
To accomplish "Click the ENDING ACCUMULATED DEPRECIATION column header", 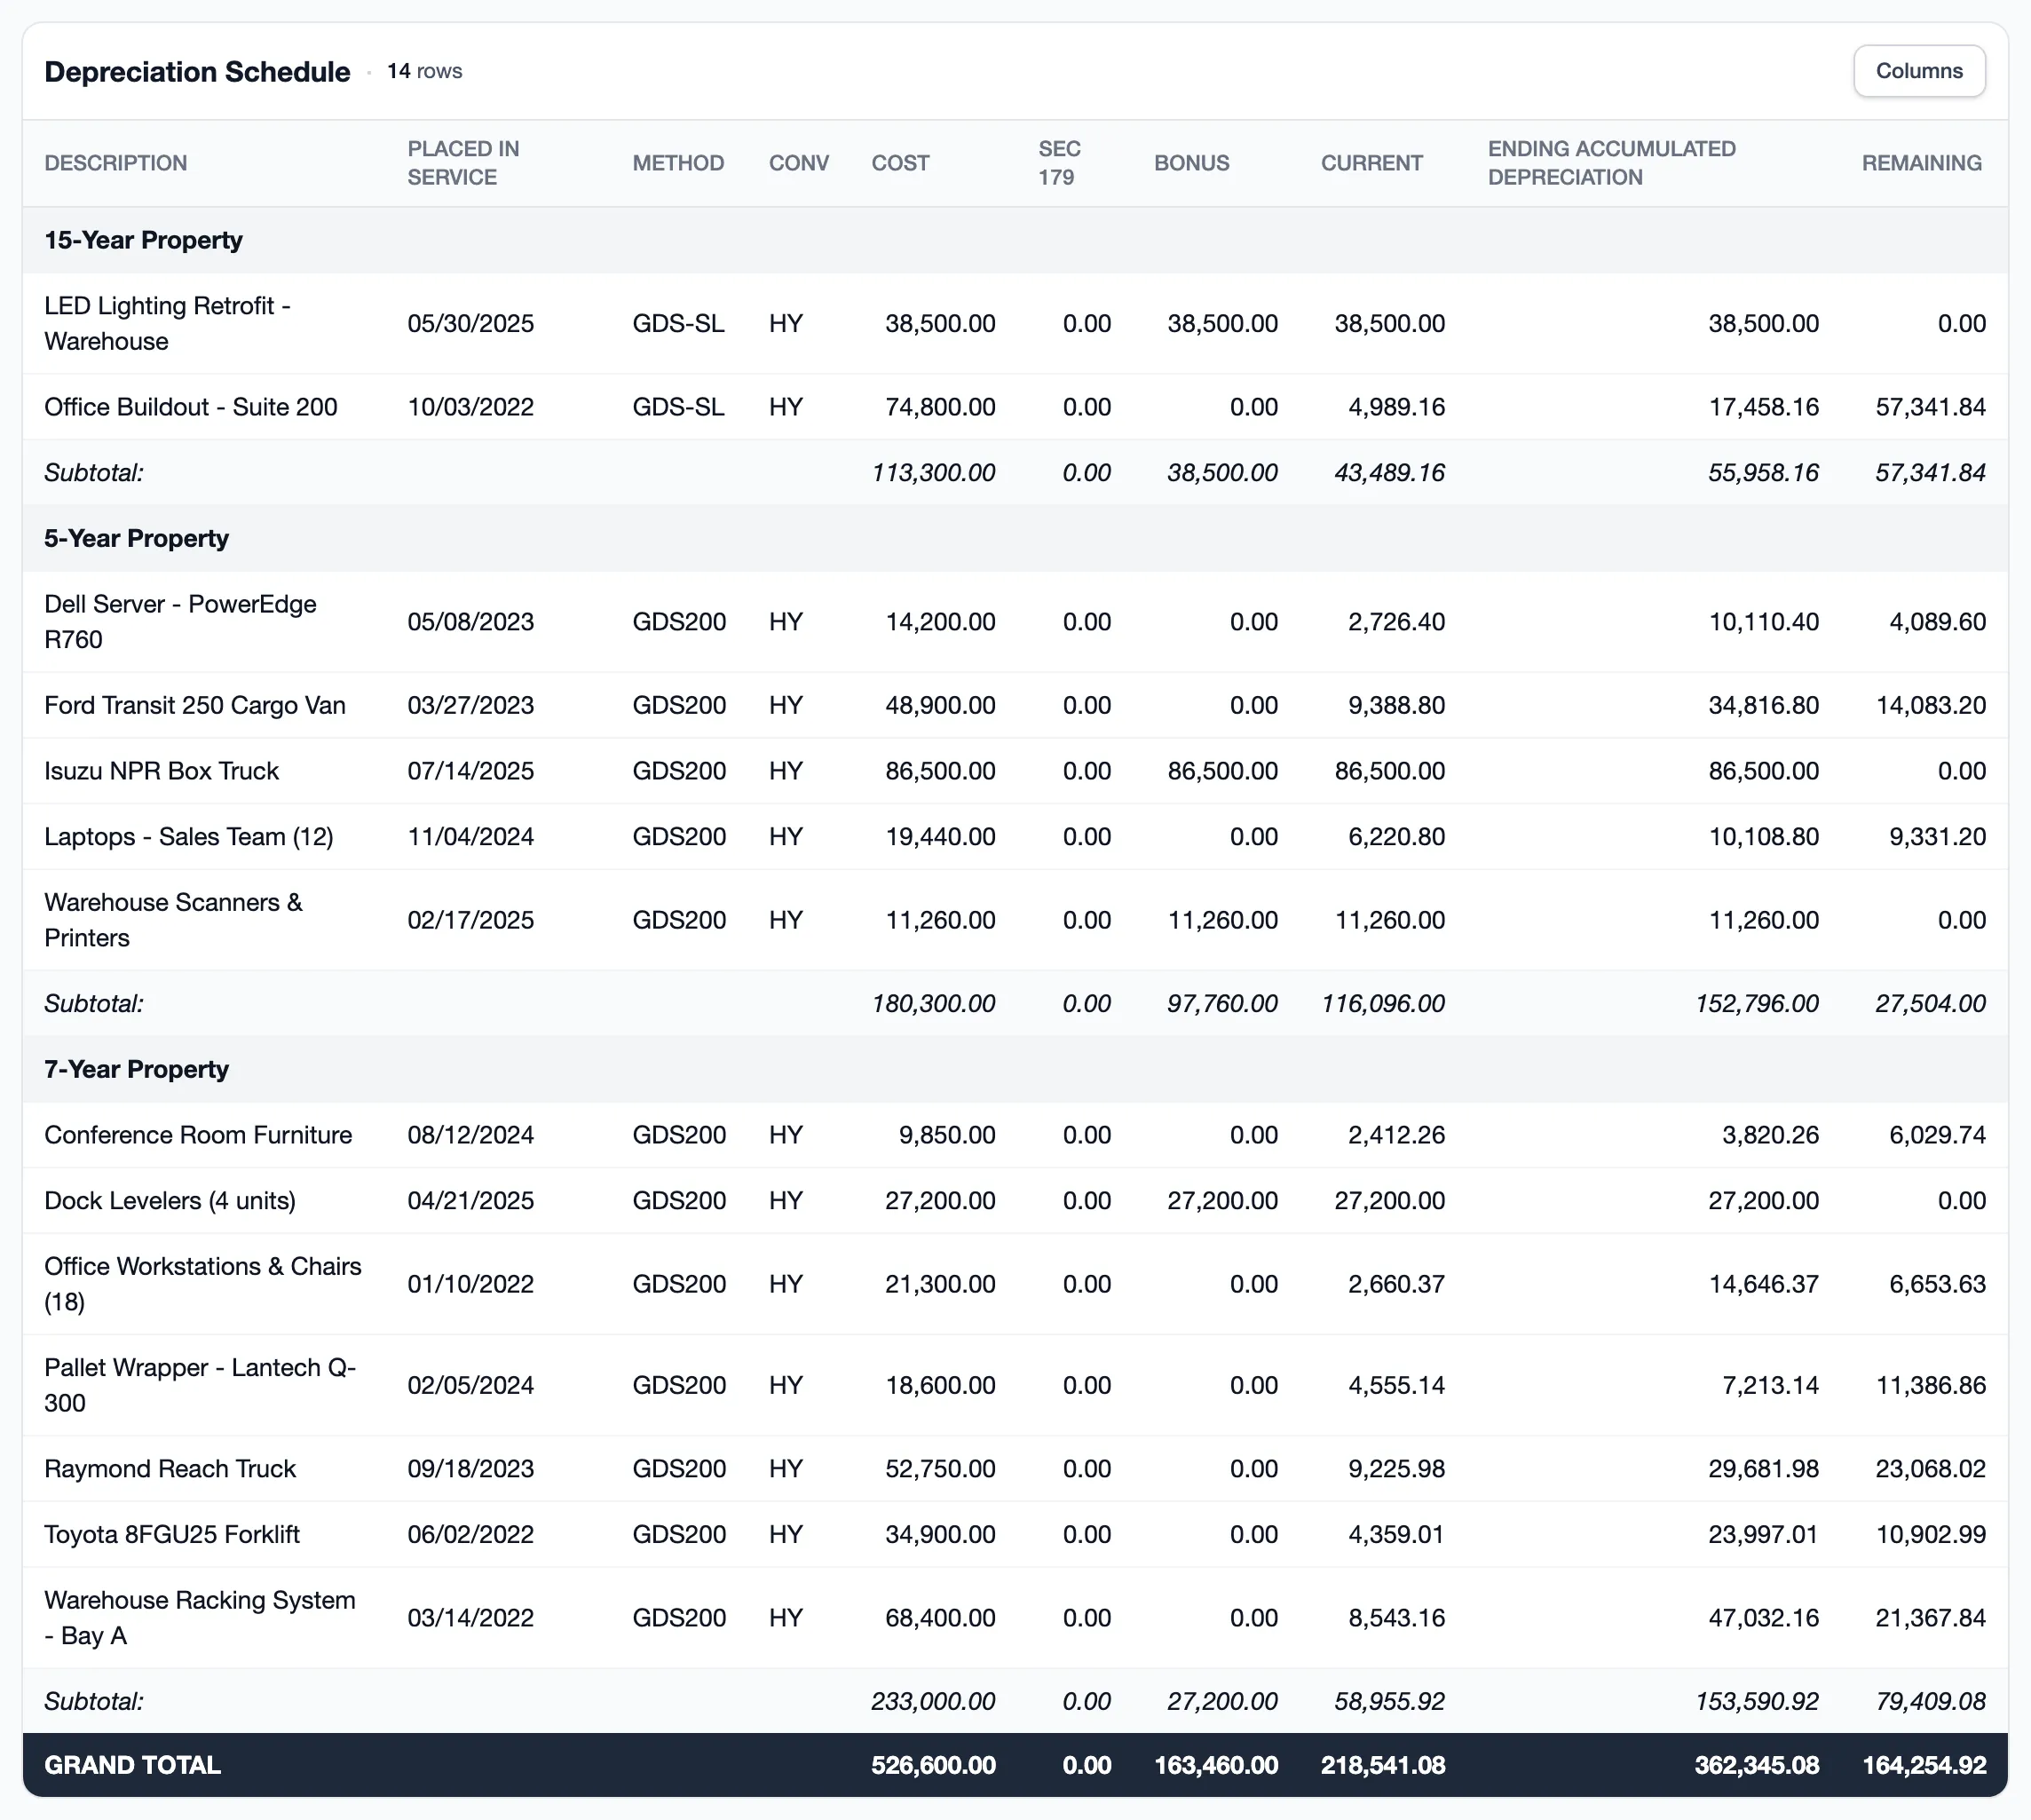I will tap(1611, 163).
